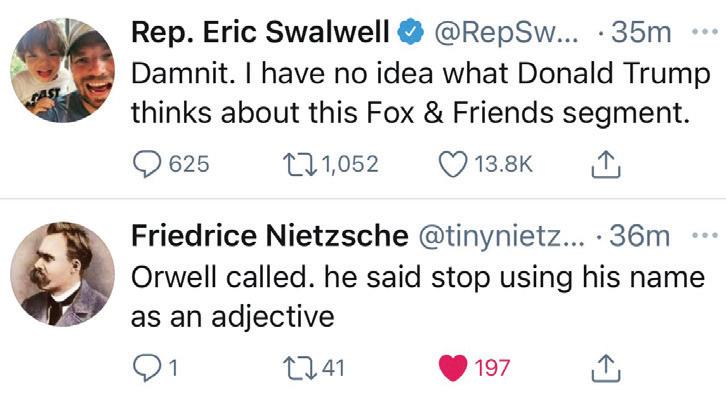Open the Orwell called tweet text

point(418,296)
